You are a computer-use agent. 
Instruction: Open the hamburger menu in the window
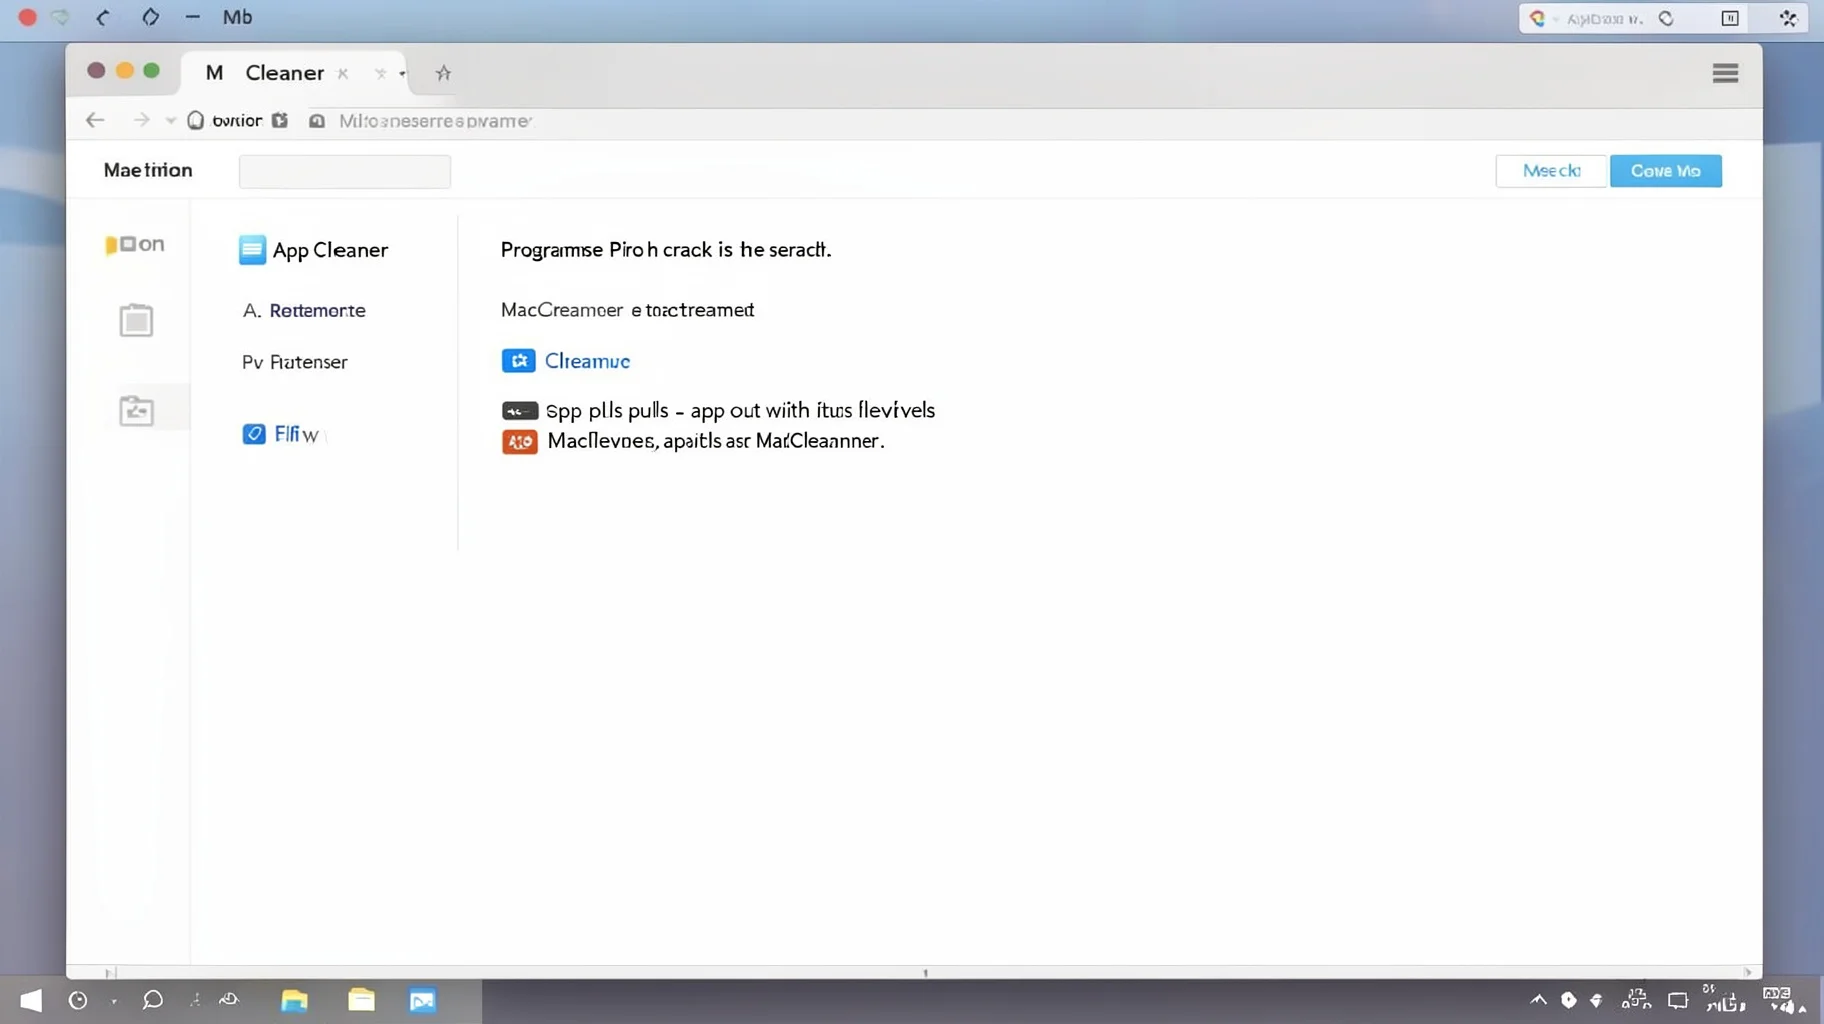tap(1725, 73)
